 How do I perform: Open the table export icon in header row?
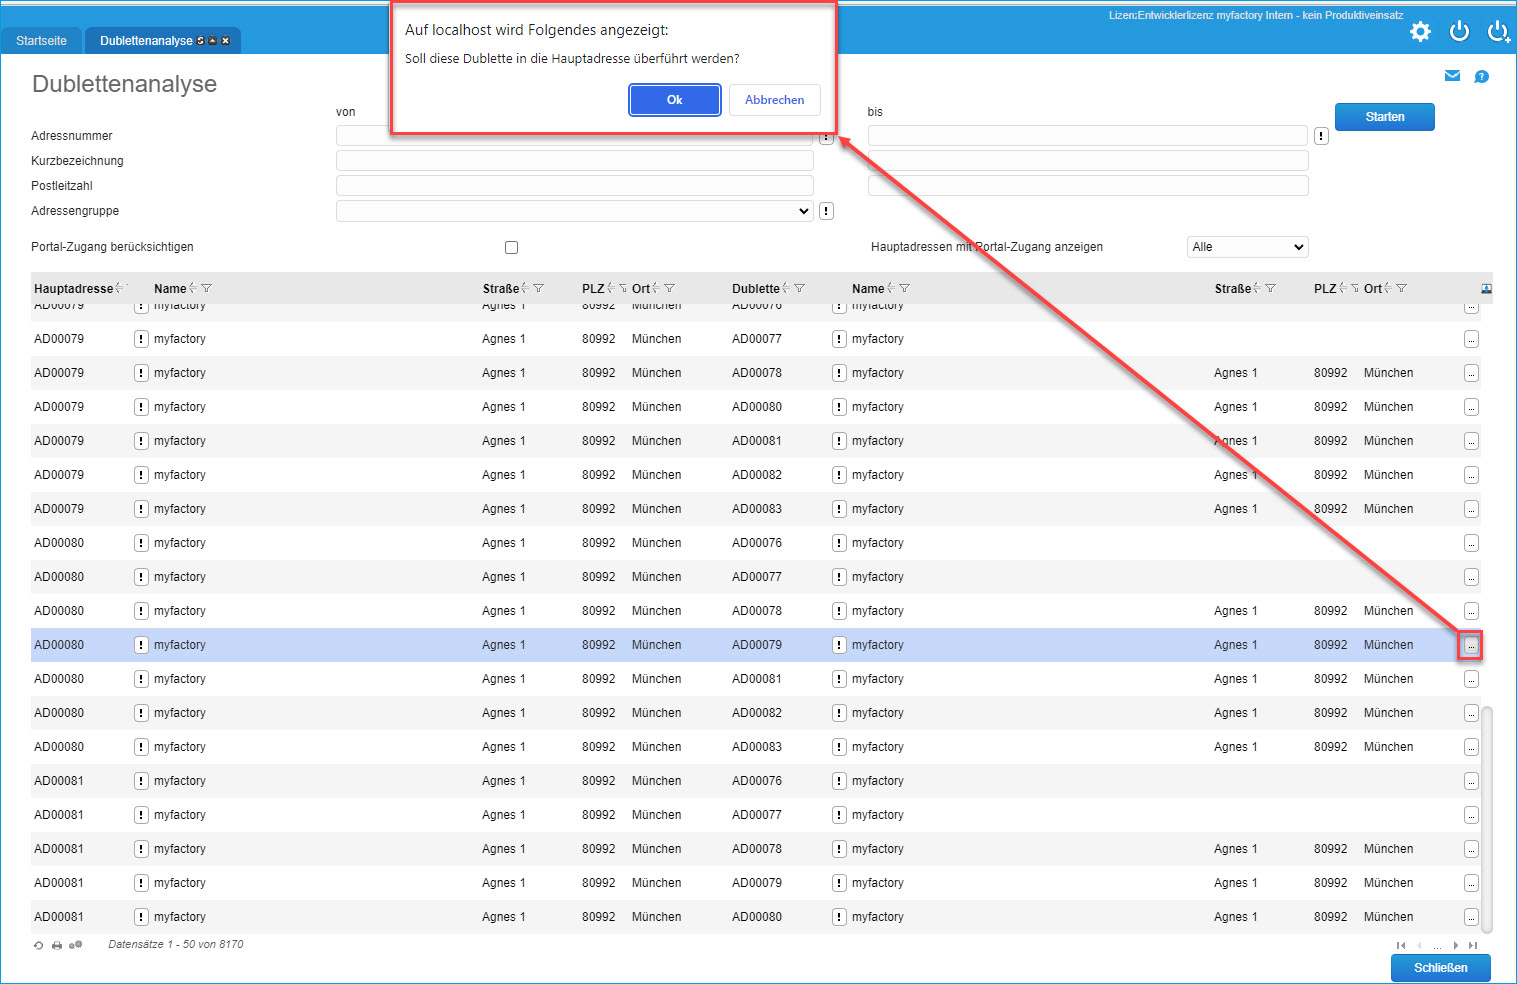point(1486,289)
